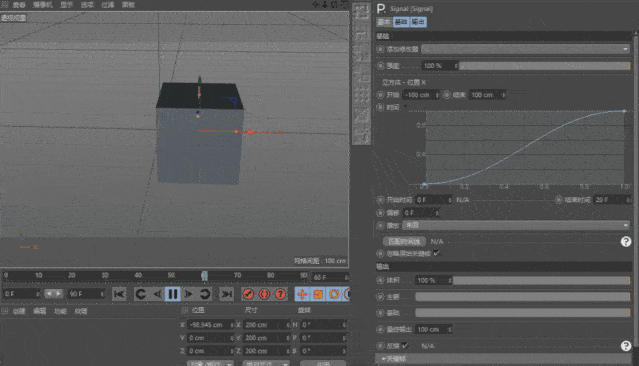Toggle keyframe dot beside 结束 100 cm
Viewport: 639px width, 366px height.
(447, 95)
